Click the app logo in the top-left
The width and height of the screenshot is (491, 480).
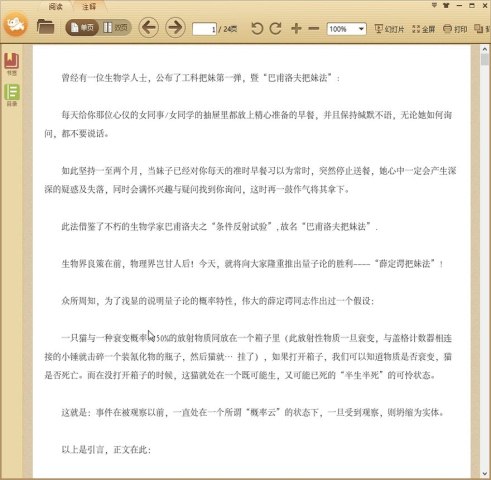(x=15, y=25)
